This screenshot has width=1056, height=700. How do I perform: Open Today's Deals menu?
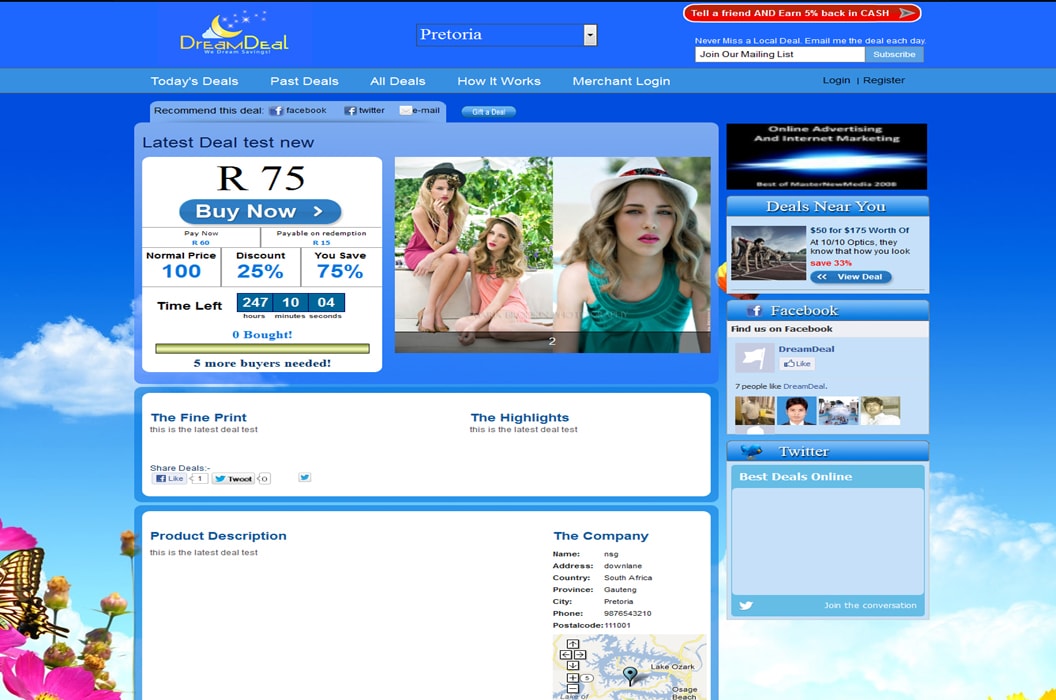(x=194, y=81)
